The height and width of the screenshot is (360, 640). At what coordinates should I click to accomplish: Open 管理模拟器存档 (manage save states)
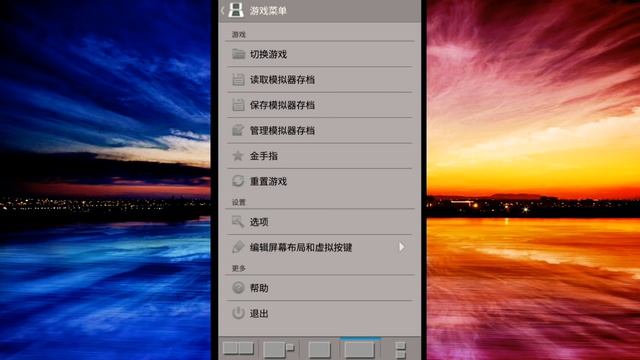(x=320, y=130)
